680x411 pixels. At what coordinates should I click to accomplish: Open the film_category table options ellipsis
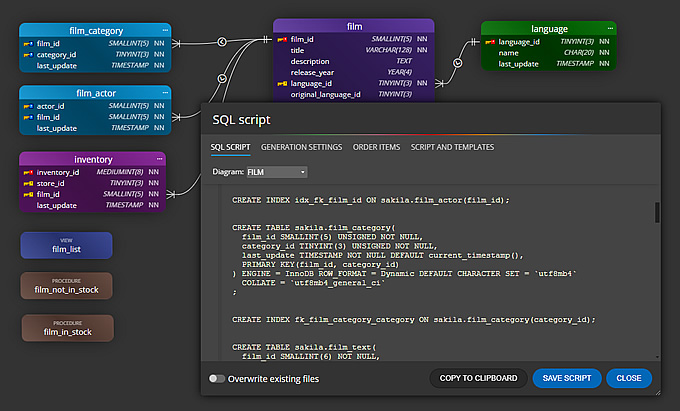coord(164,31)
